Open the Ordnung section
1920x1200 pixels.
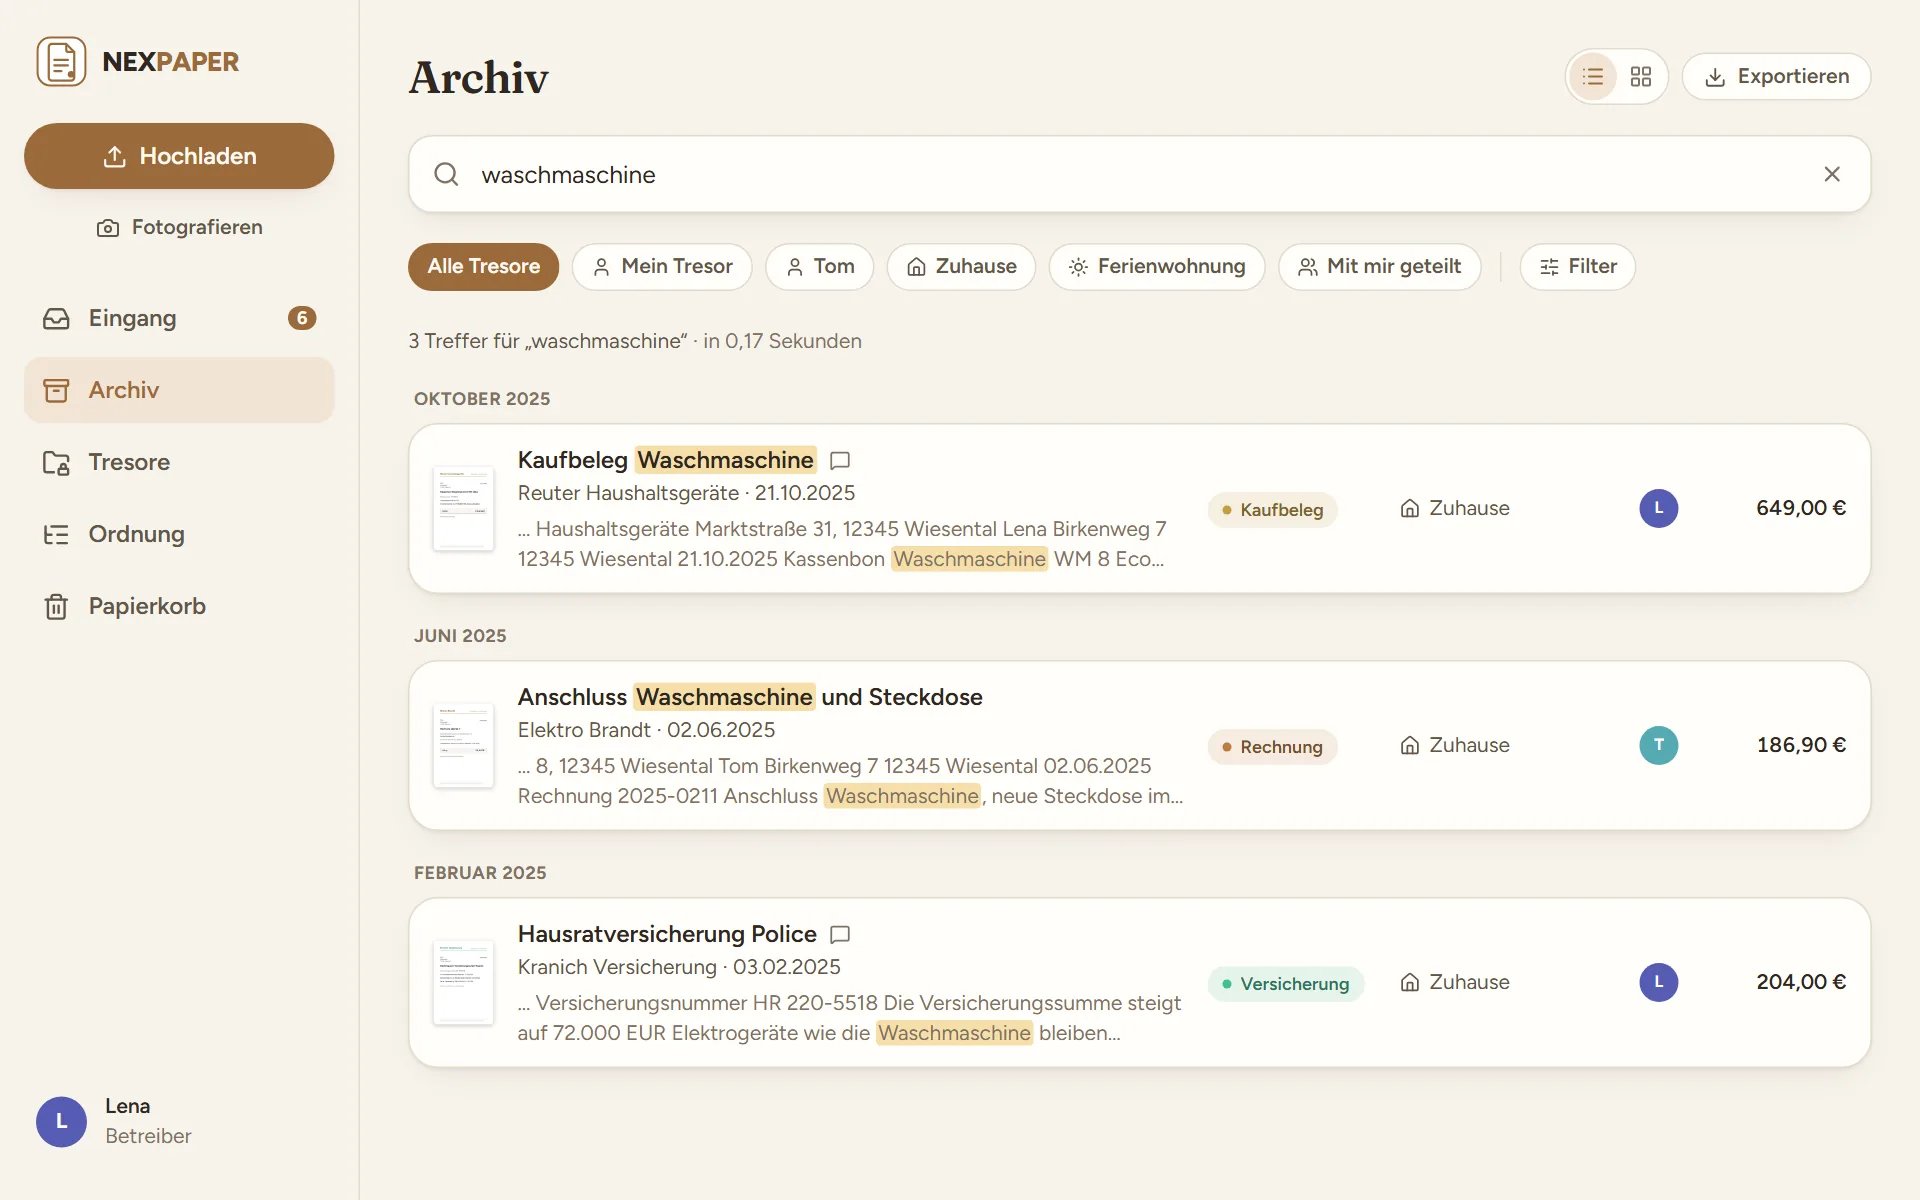point(179,534)
